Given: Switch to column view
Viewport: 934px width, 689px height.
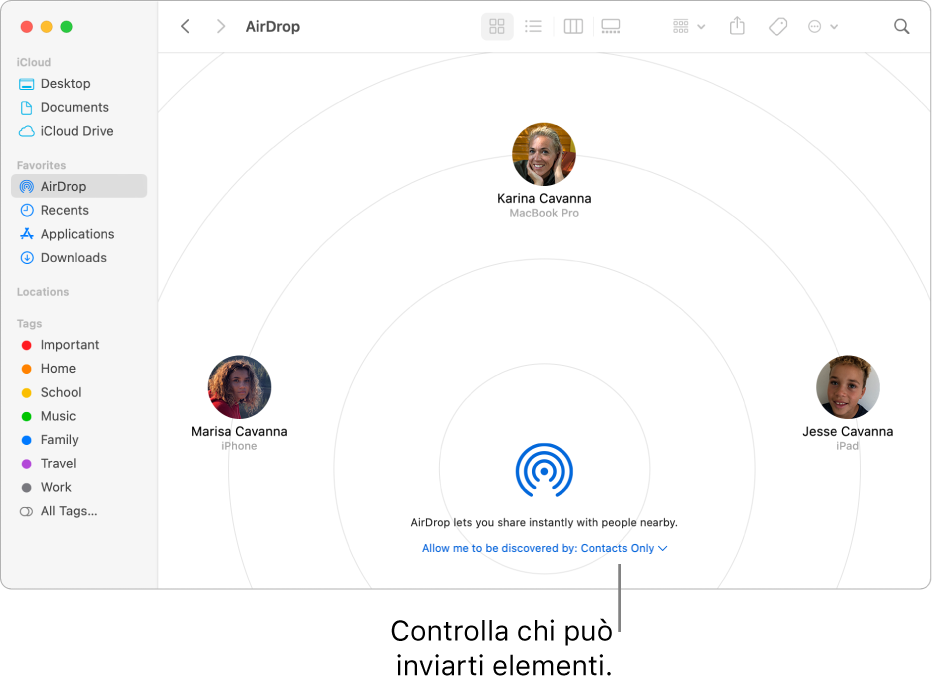Looking at the screenshot, I should coord(573,26).
